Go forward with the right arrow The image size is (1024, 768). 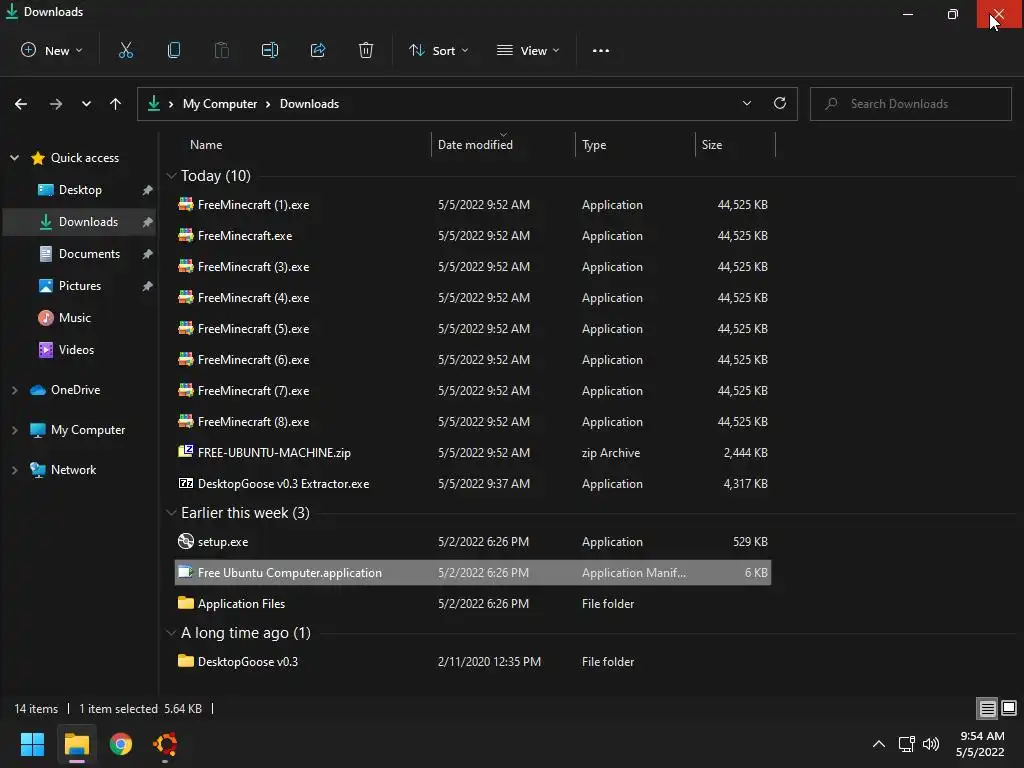(56, 104)
